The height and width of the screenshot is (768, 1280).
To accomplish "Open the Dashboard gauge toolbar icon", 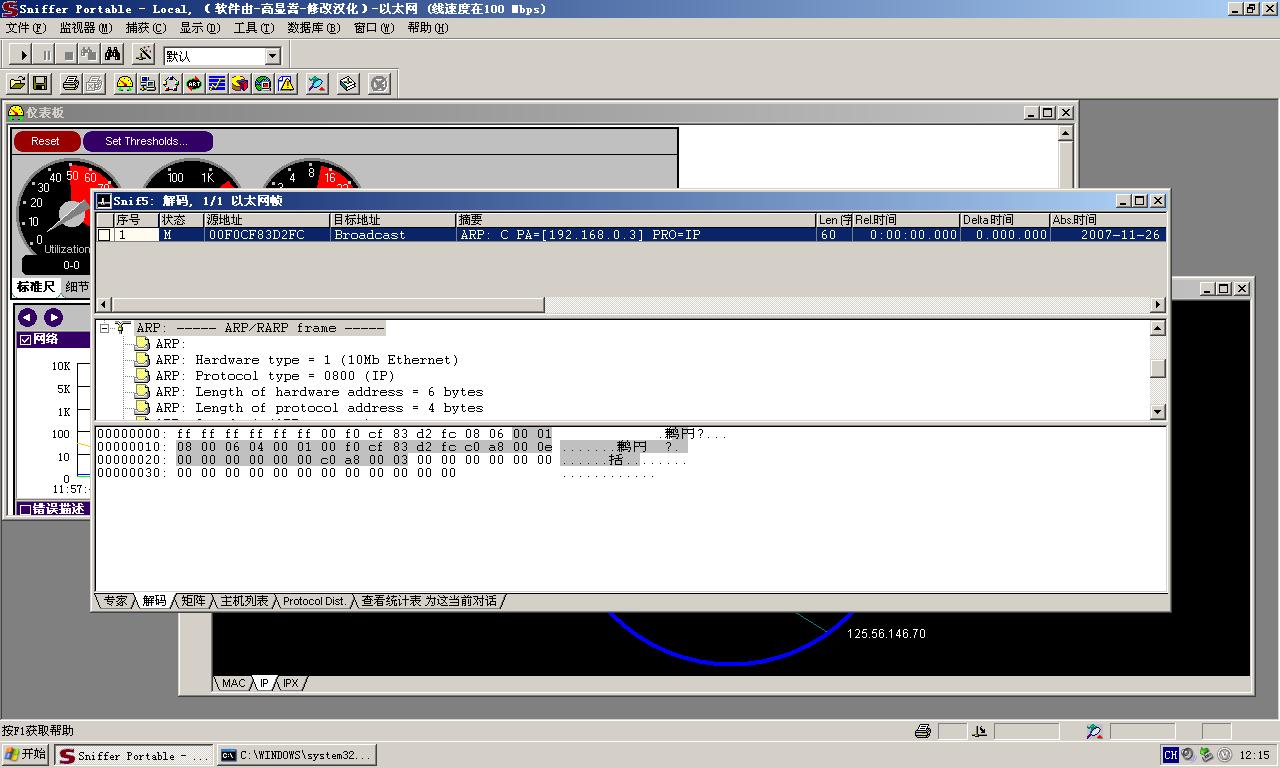I will click(x=124, y=84).
